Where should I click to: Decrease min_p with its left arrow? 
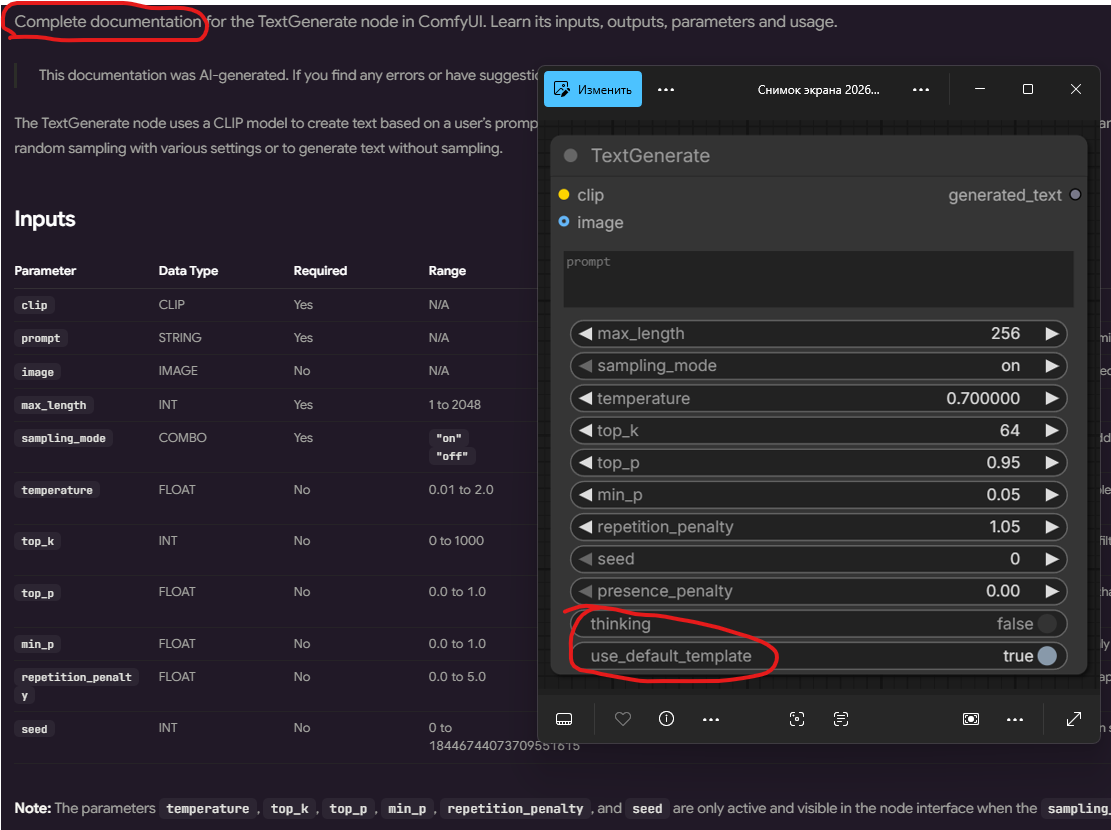pos(585,495)
